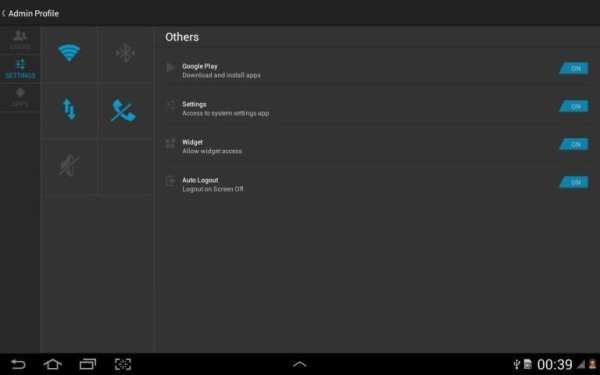Go back via Admin Profile arrow
The height and width of the screenshot is (375, 600).
pyautogui.click(x=3, y=13)
